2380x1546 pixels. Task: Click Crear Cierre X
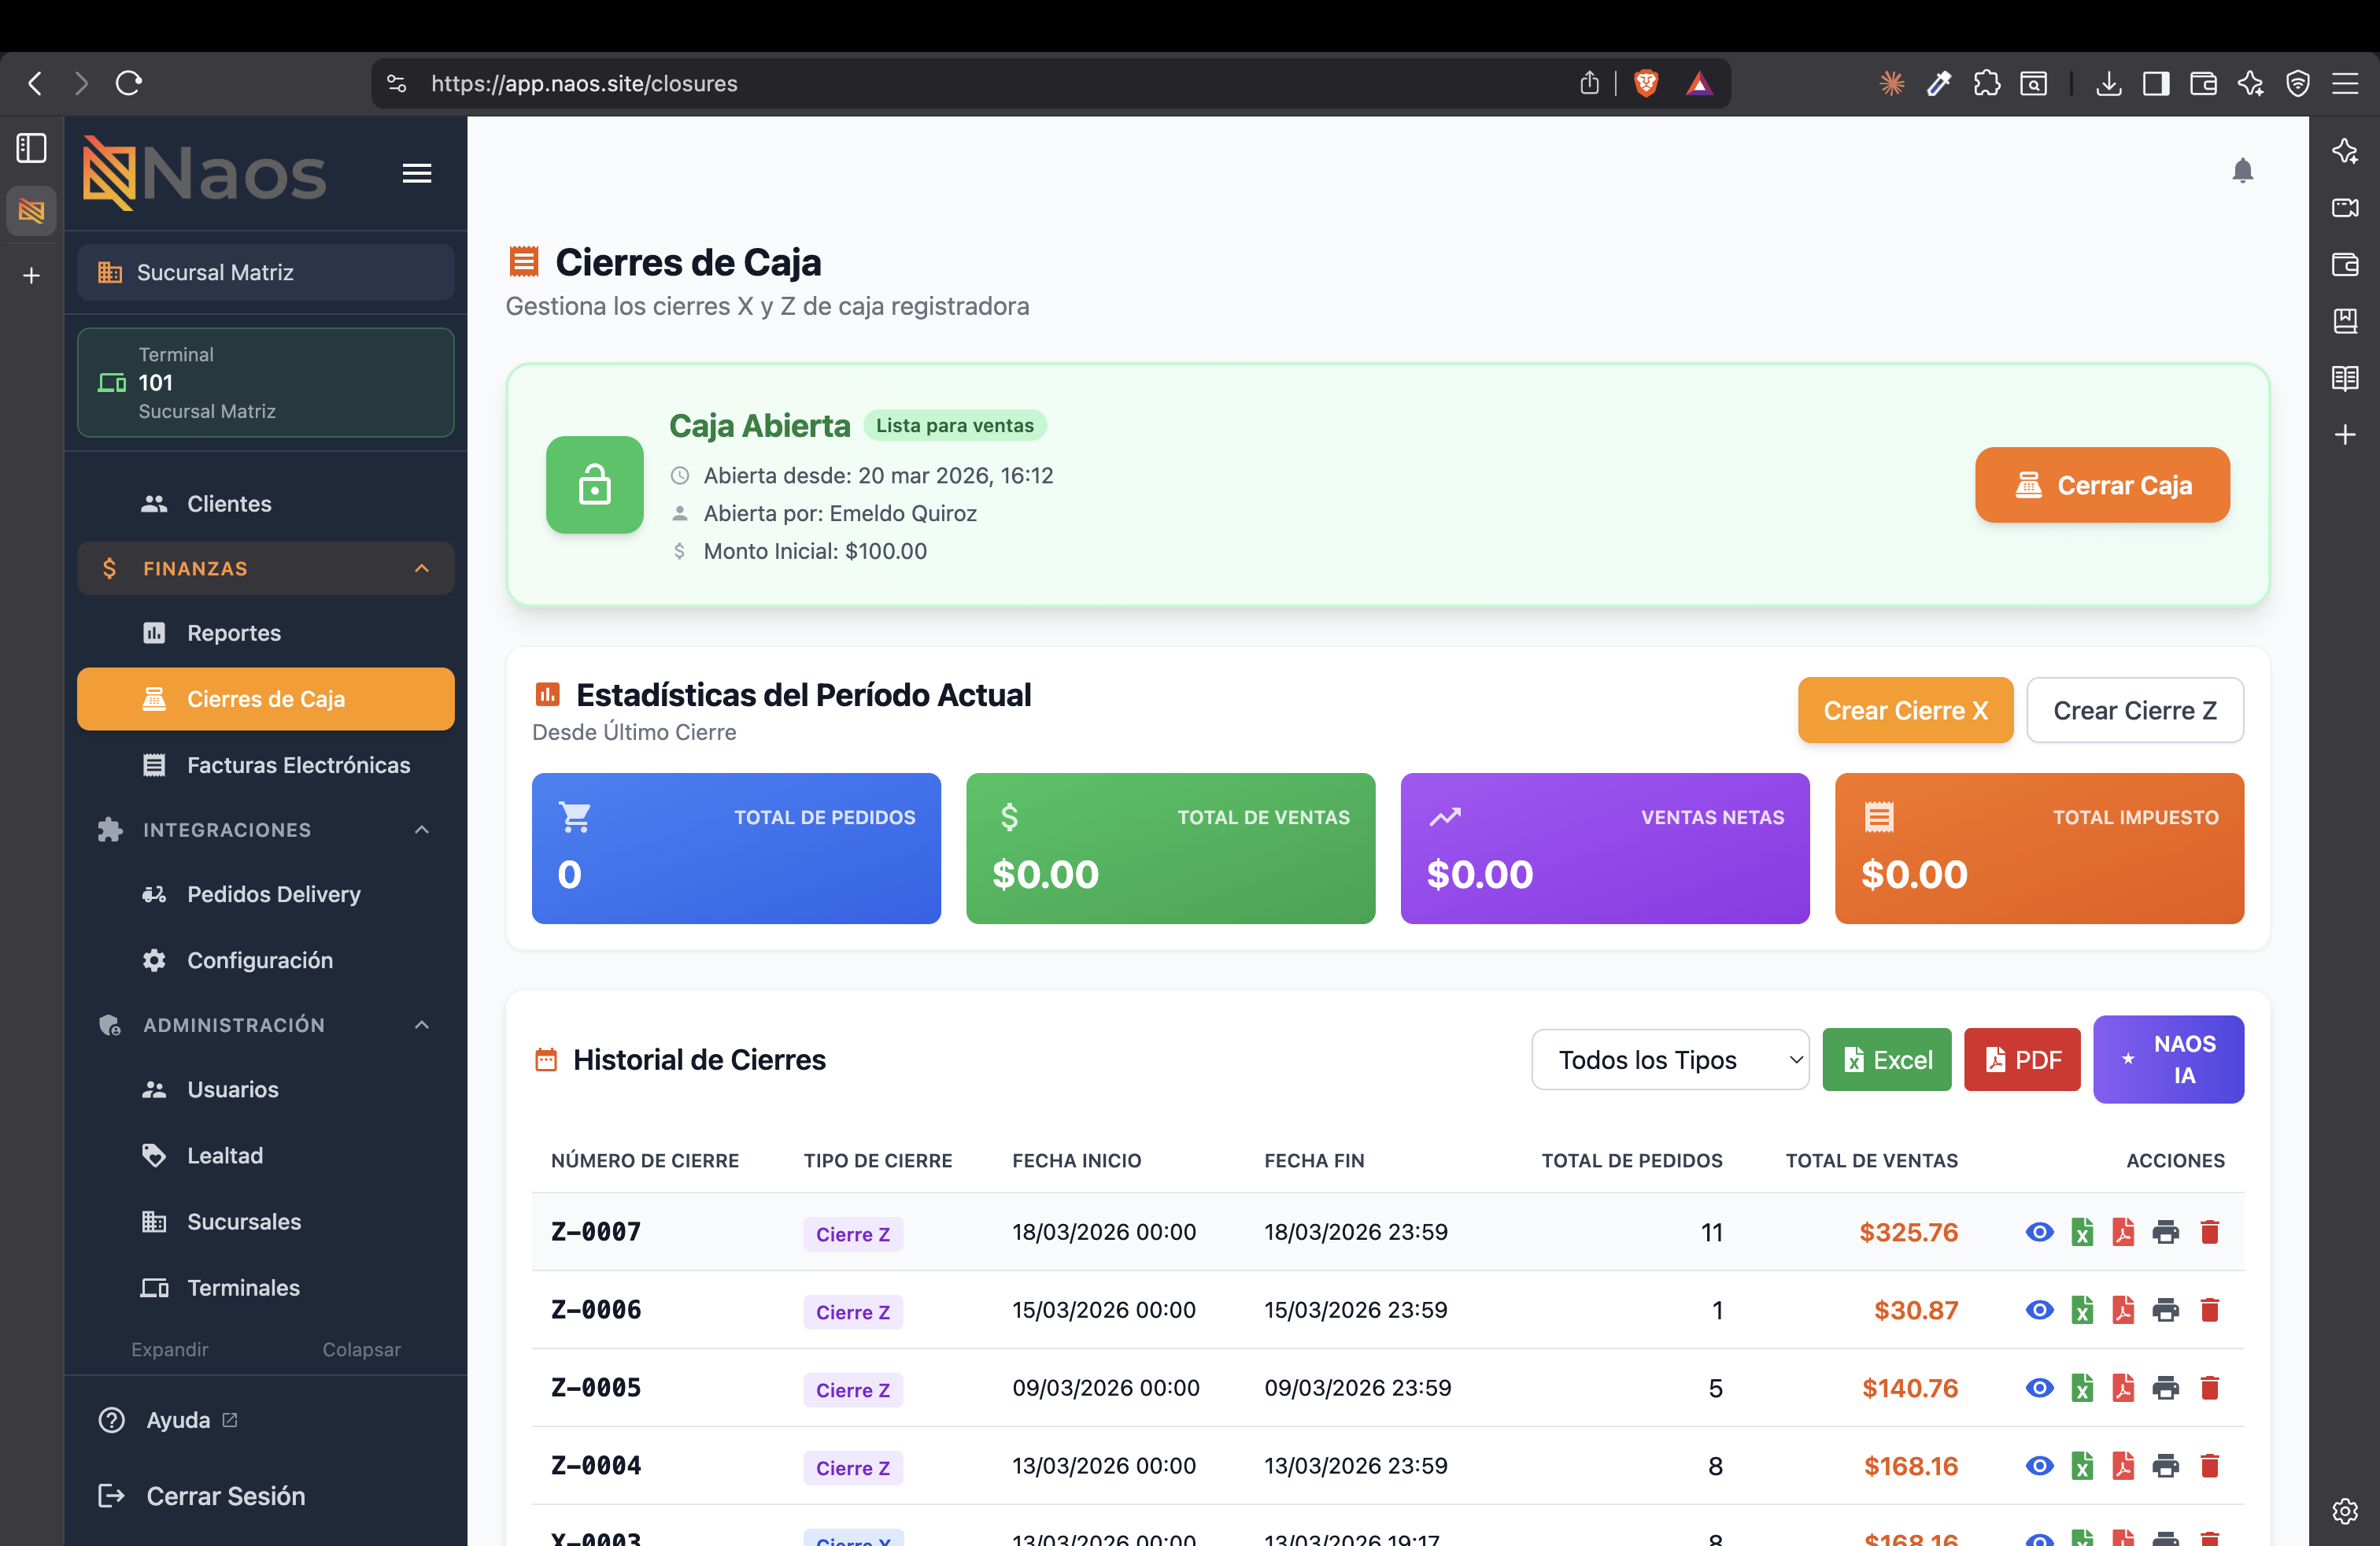point(1905,710)
